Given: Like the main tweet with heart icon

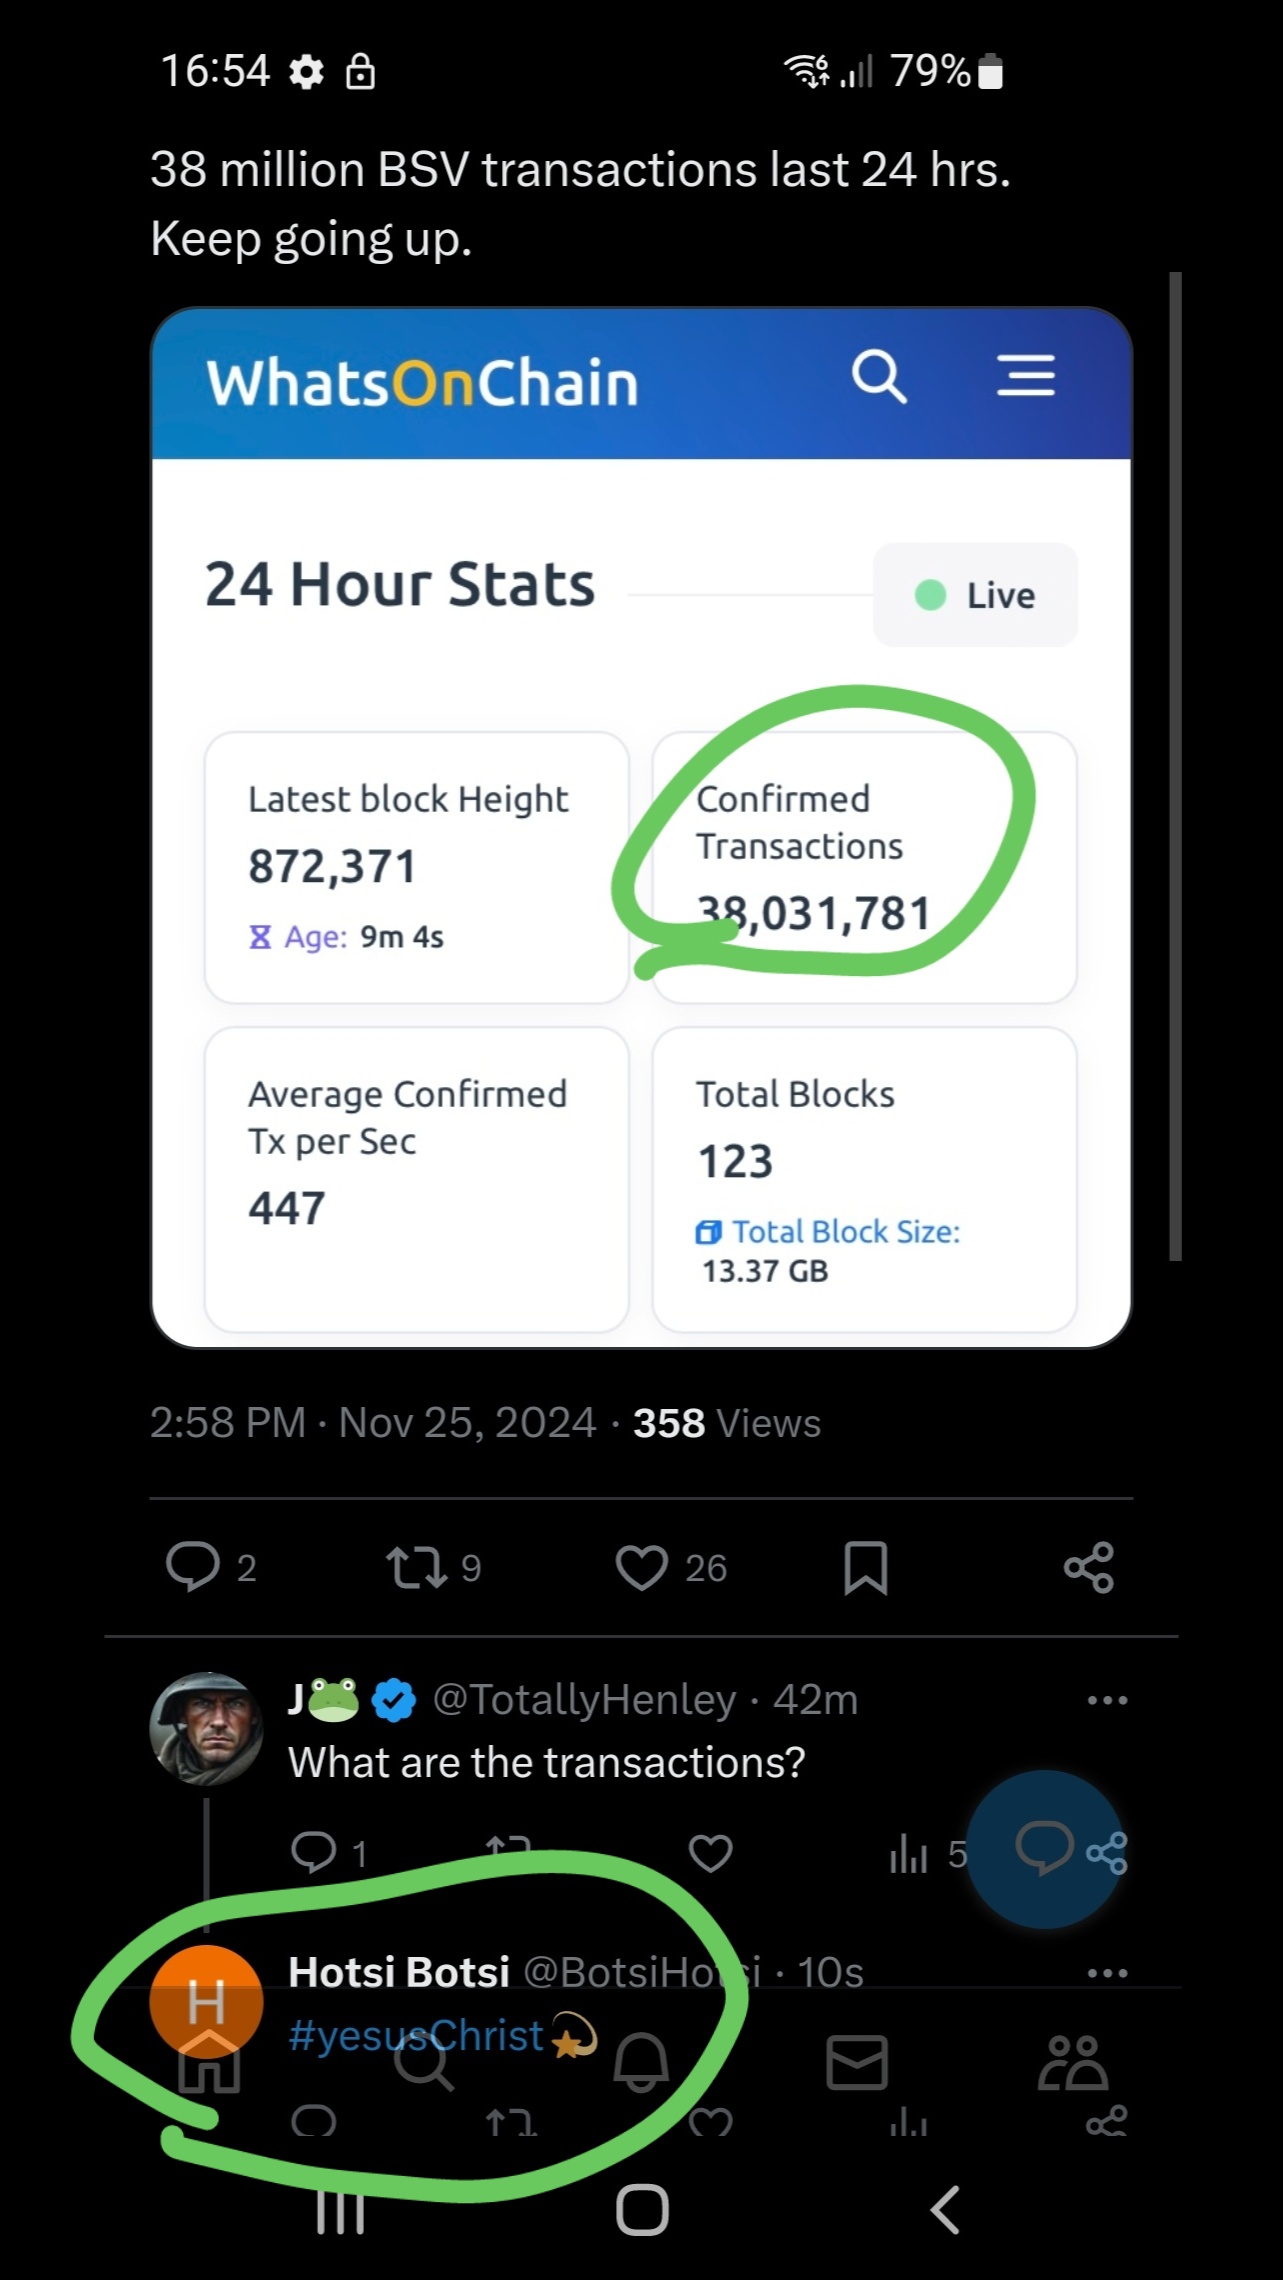Looking at the screenshot, I should pos(641,1567).
